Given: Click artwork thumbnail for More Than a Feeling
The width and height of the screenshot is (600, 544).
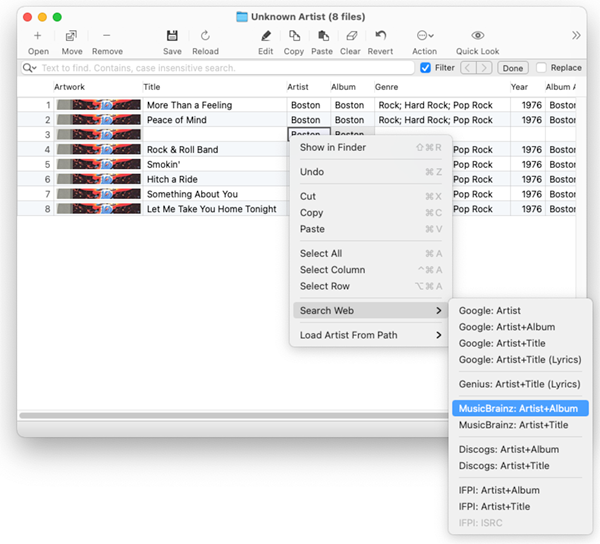Looking at the screenshot, I should coord(99,105).
